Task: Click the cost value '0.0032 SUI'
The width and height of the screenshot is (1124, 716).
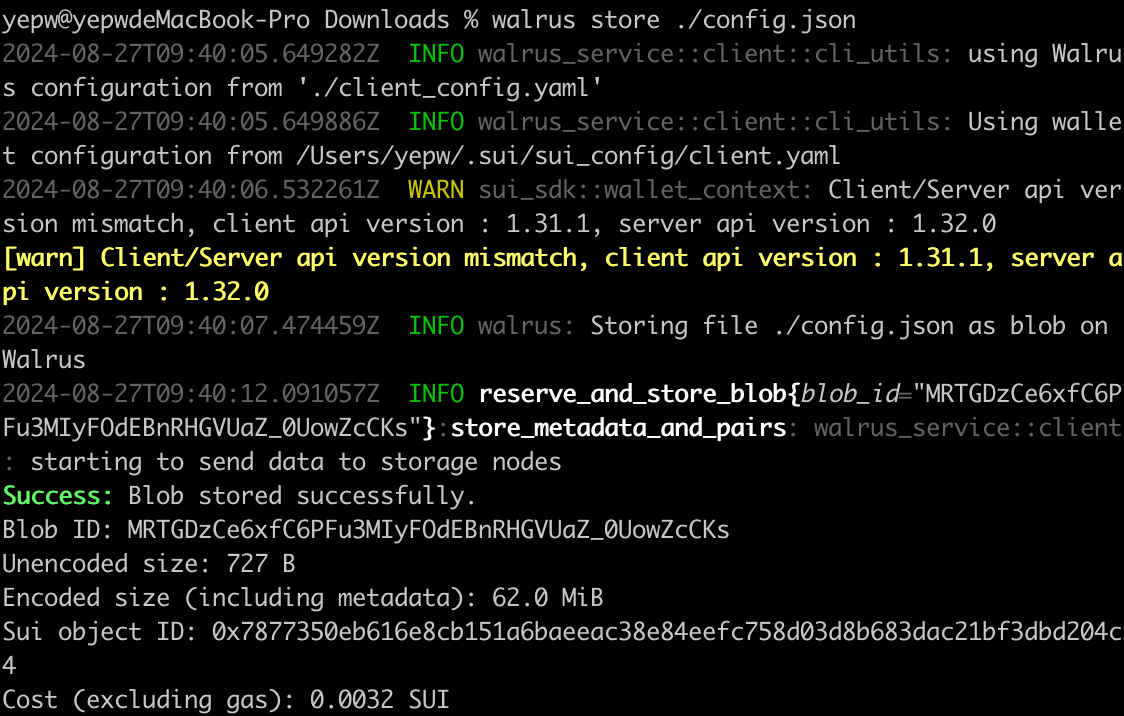Action: point(379,700)
